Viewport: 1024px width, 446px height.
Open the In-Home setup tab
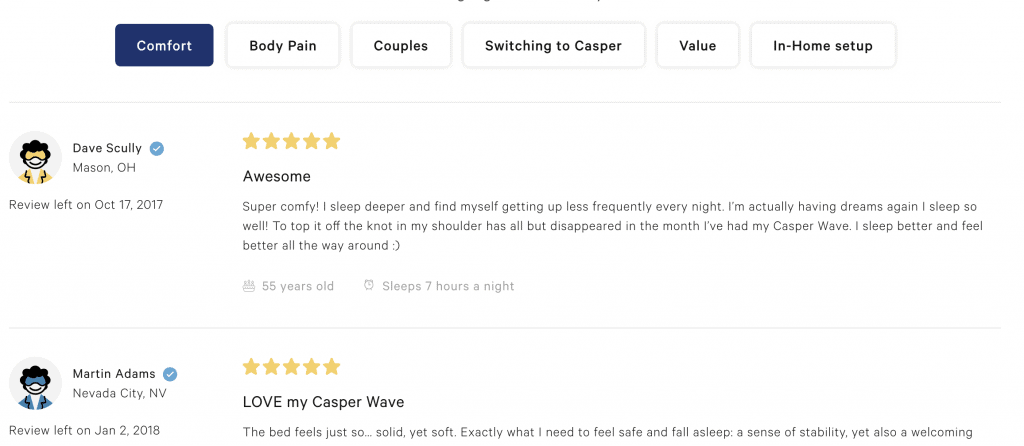click(x=822, y=46)
